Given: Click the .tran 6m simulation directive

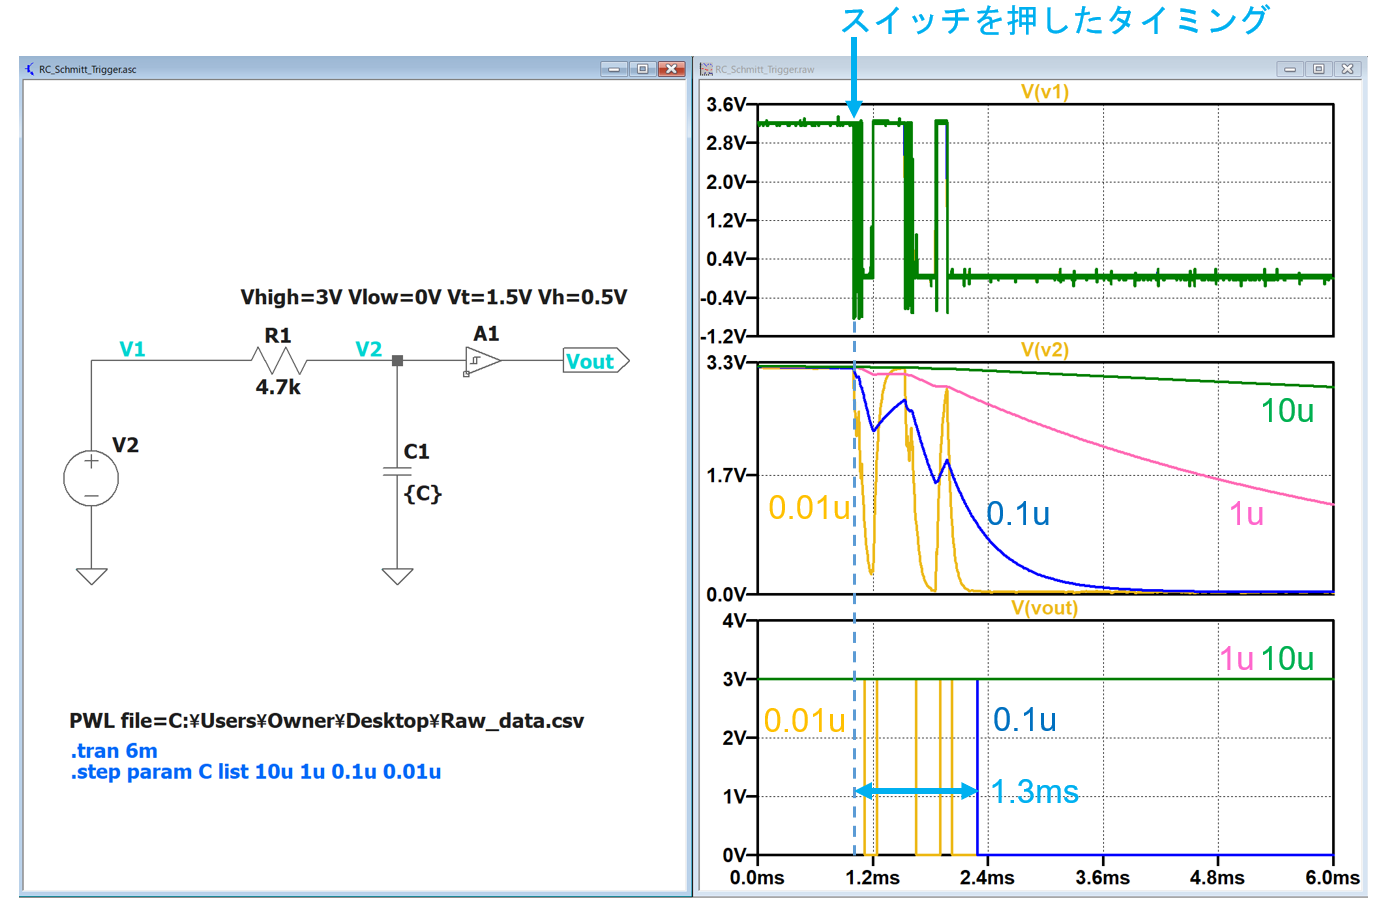Looking at the screenshot, I should coord(114,751).
